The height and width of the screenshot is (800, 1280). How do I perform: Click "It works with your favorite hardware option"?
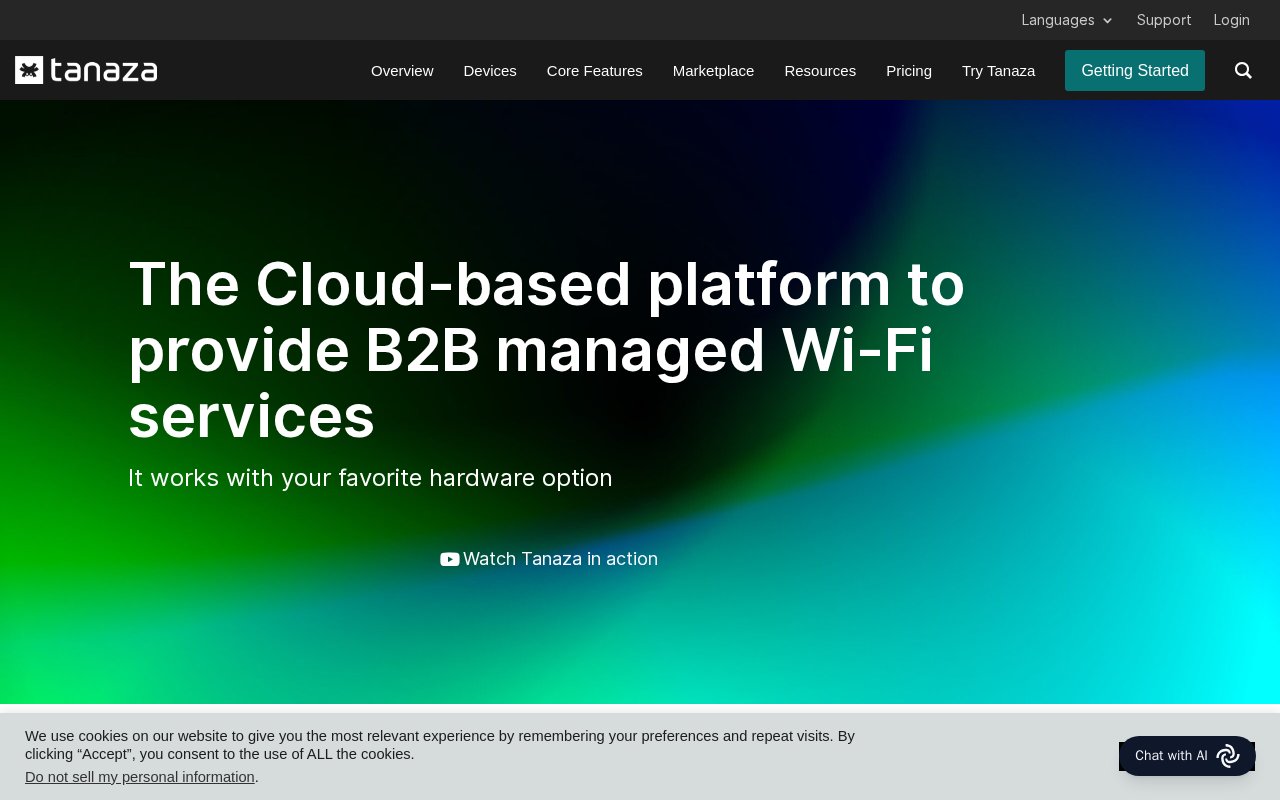coord(370,478)
